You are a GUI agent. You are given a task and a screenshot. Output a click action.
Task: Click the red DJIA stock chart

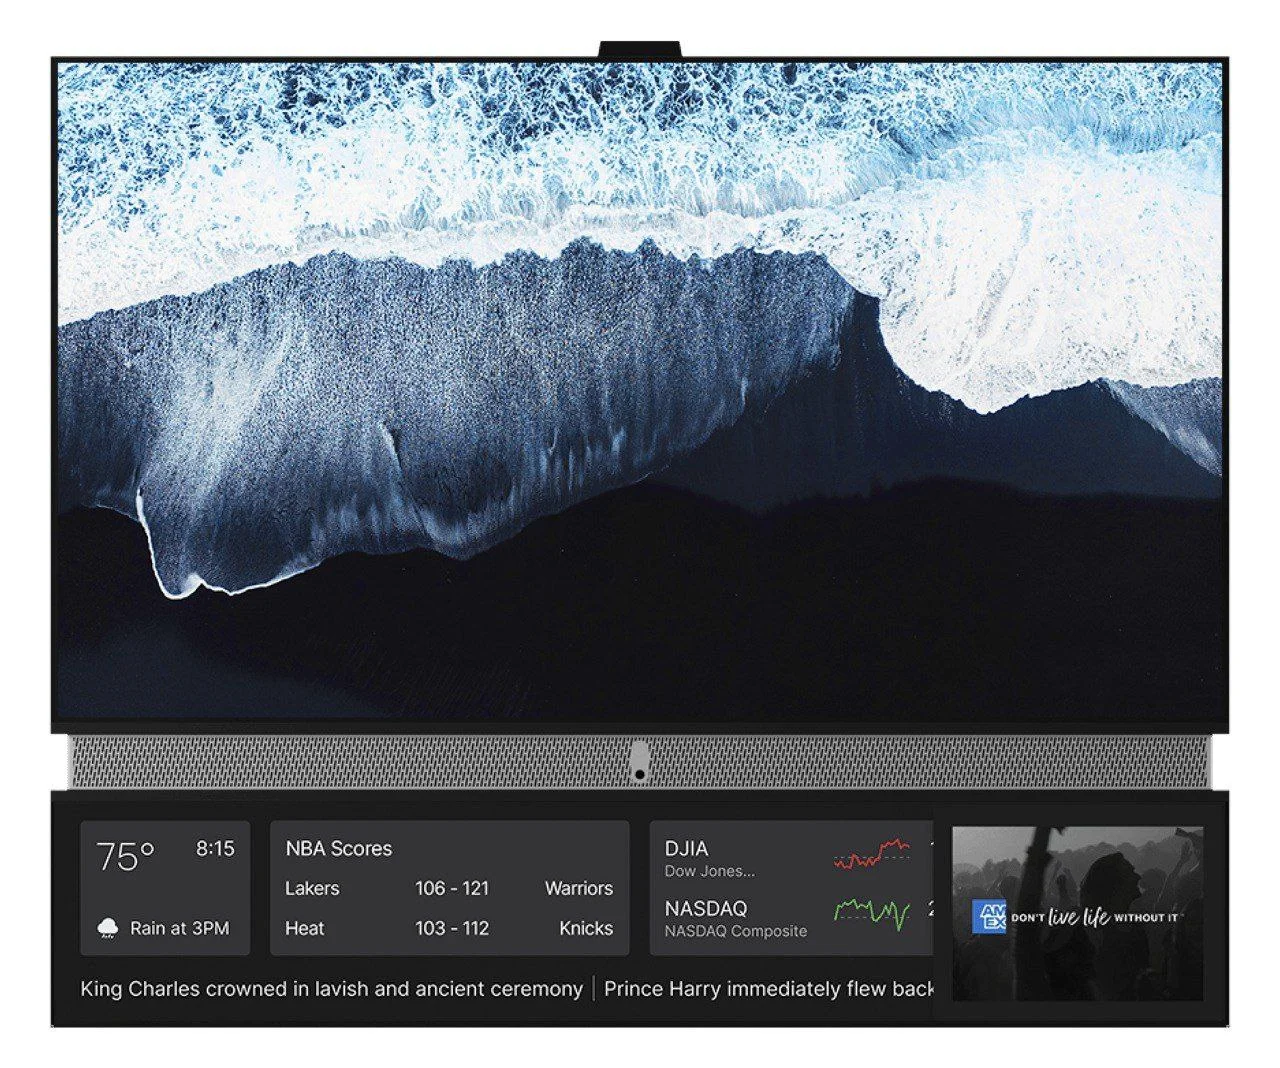click(x=872, y=854)
